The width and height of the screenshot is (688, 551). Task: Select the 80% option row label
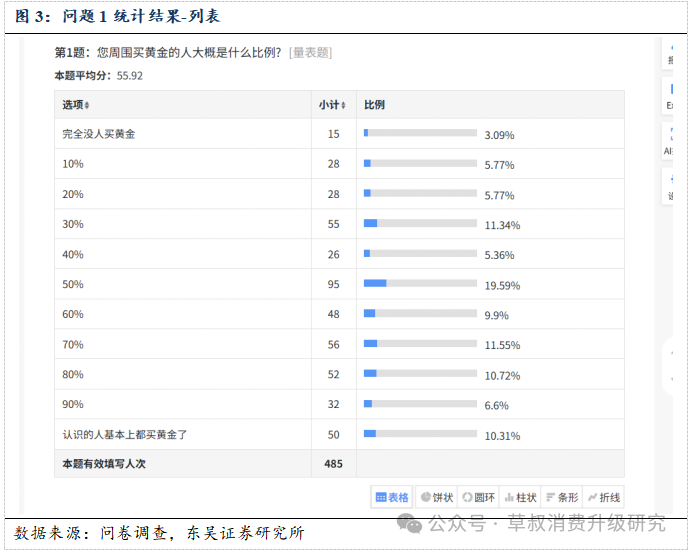pos(73,374)
